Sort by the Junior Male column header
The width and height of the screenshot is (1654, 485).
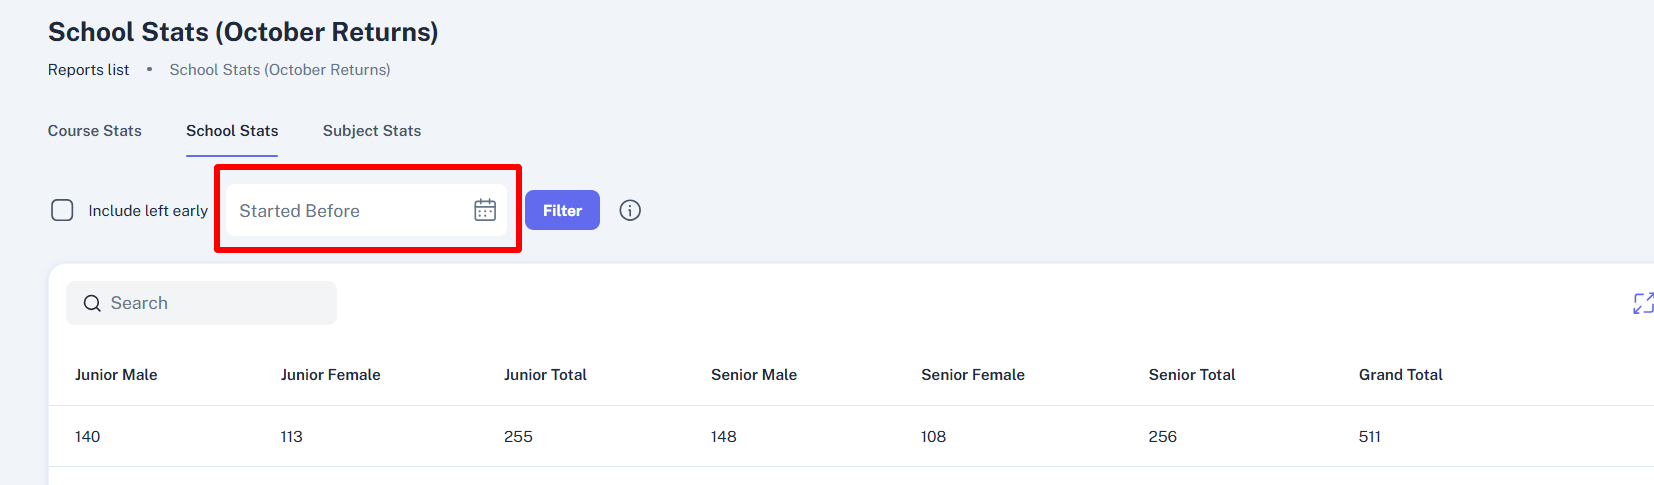(116, 375)
